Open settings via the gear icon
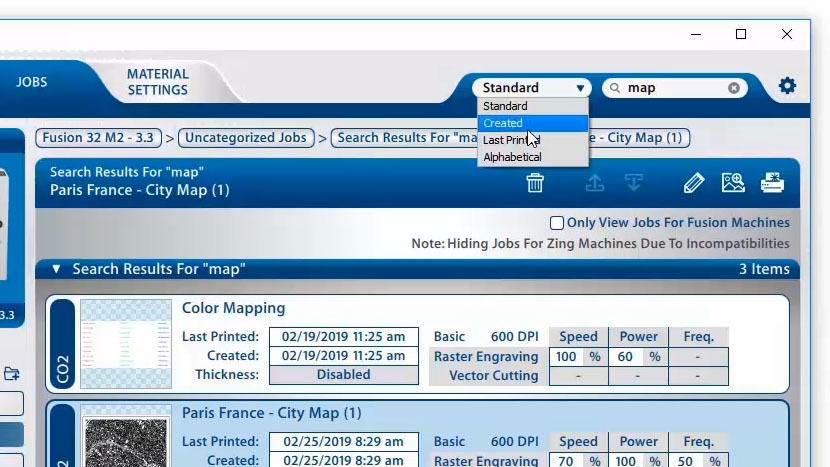The height and width of the screenshot is (467, 830). click(x=787, y=86)
